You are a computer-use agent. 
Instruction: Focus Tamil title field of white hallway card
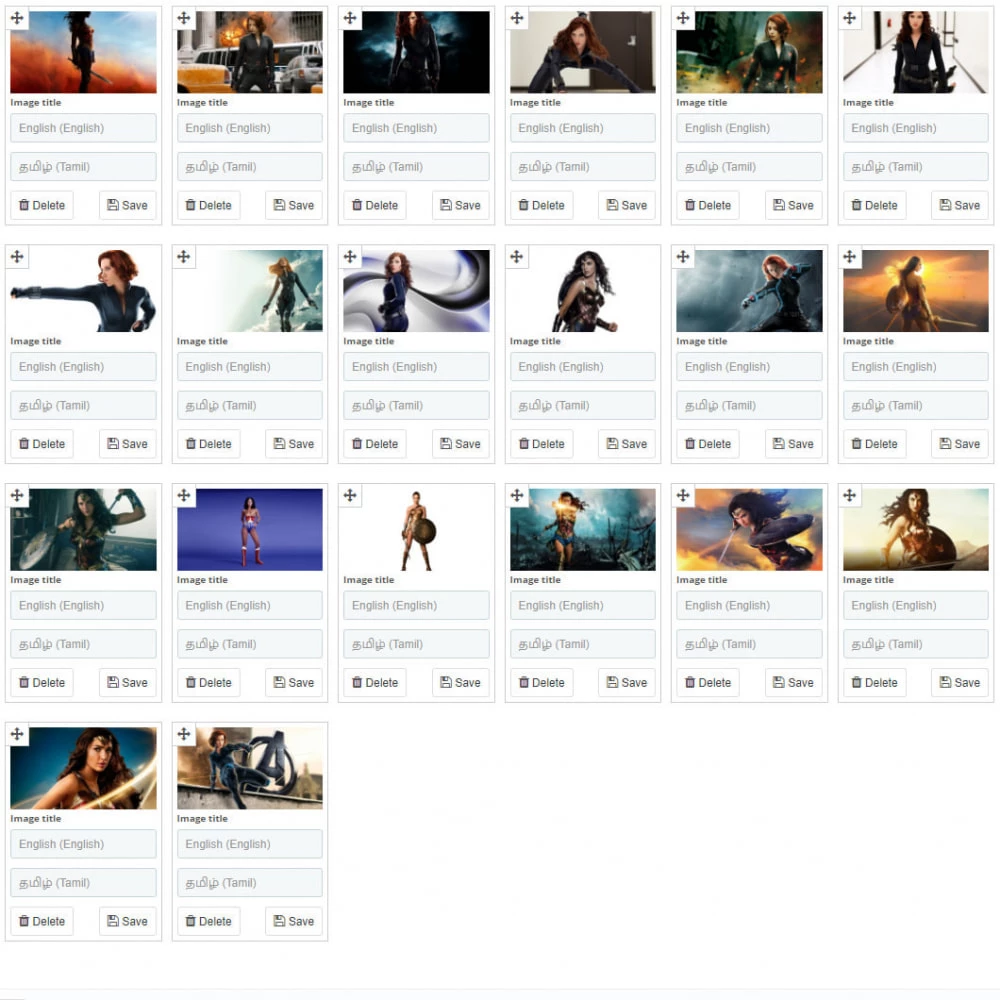[x=916, y=166]
